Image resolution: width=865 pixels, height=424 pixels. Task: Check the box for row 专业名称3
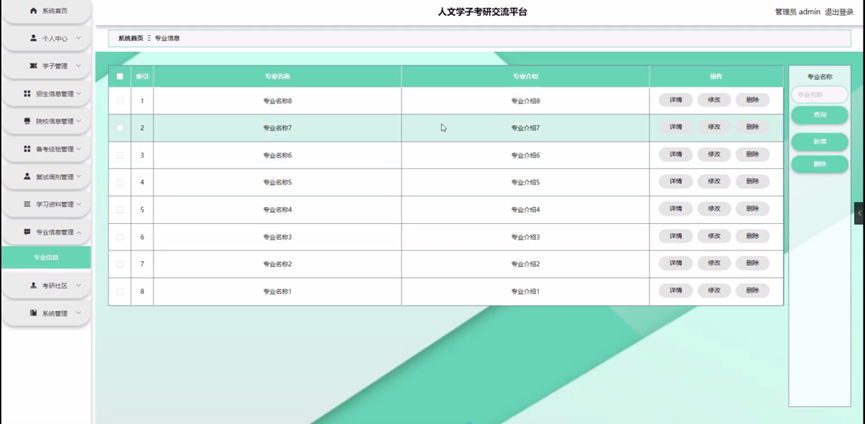click(x=120, y=237)
